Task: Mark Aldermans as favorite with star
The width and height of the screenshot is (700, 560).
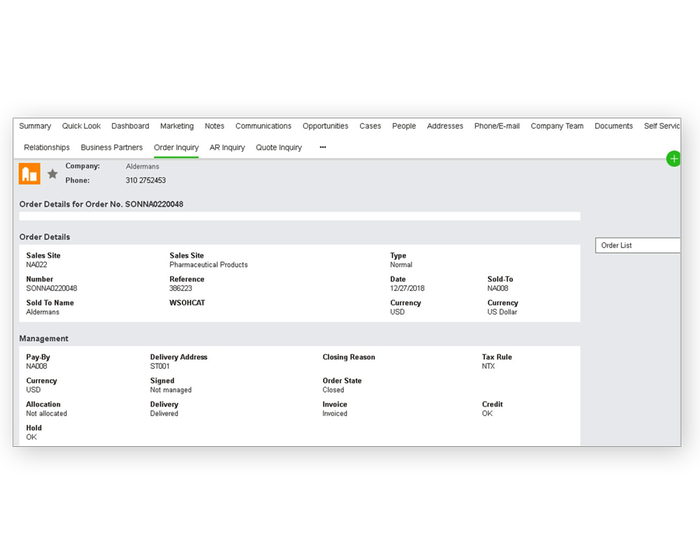Action: pos(53,174)
